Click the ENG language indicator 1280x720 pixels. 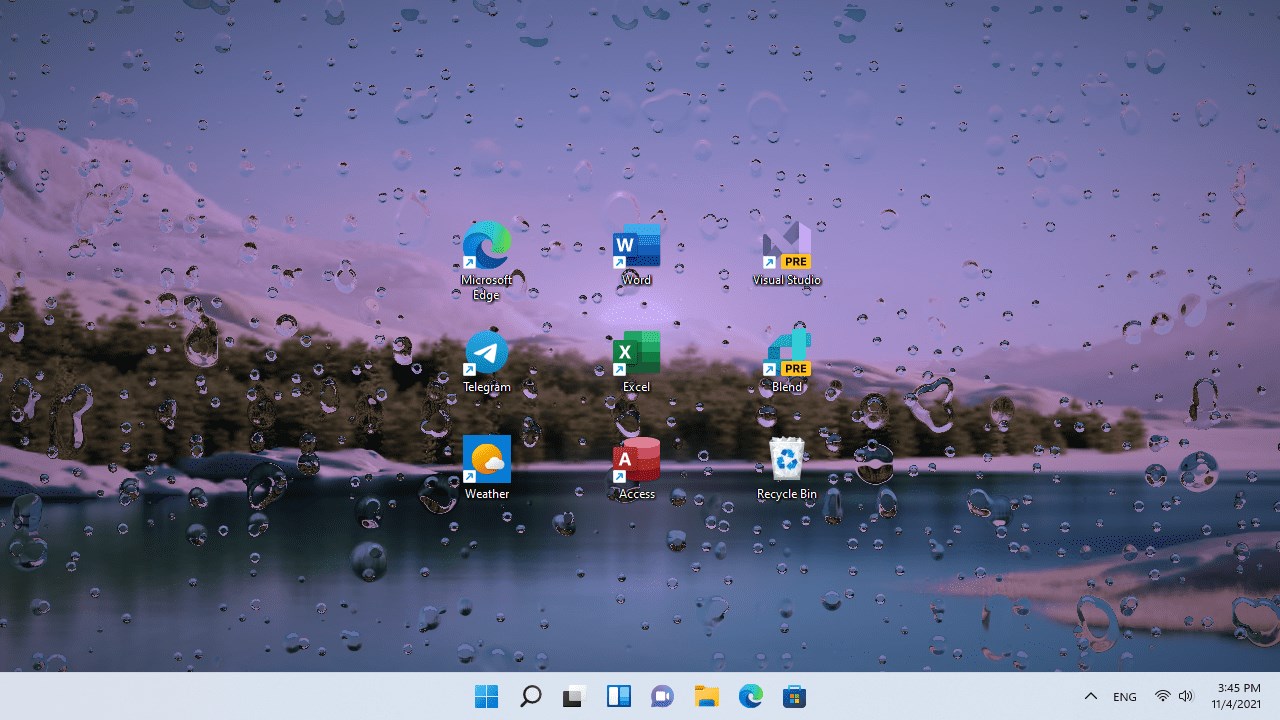[1125, 697]
